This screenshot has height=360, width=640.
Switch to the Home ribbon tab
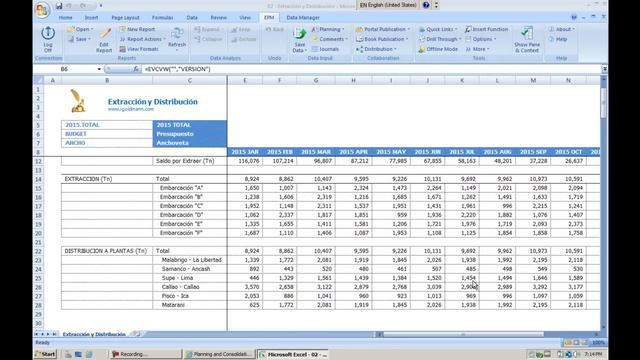(x=65, y=18)
